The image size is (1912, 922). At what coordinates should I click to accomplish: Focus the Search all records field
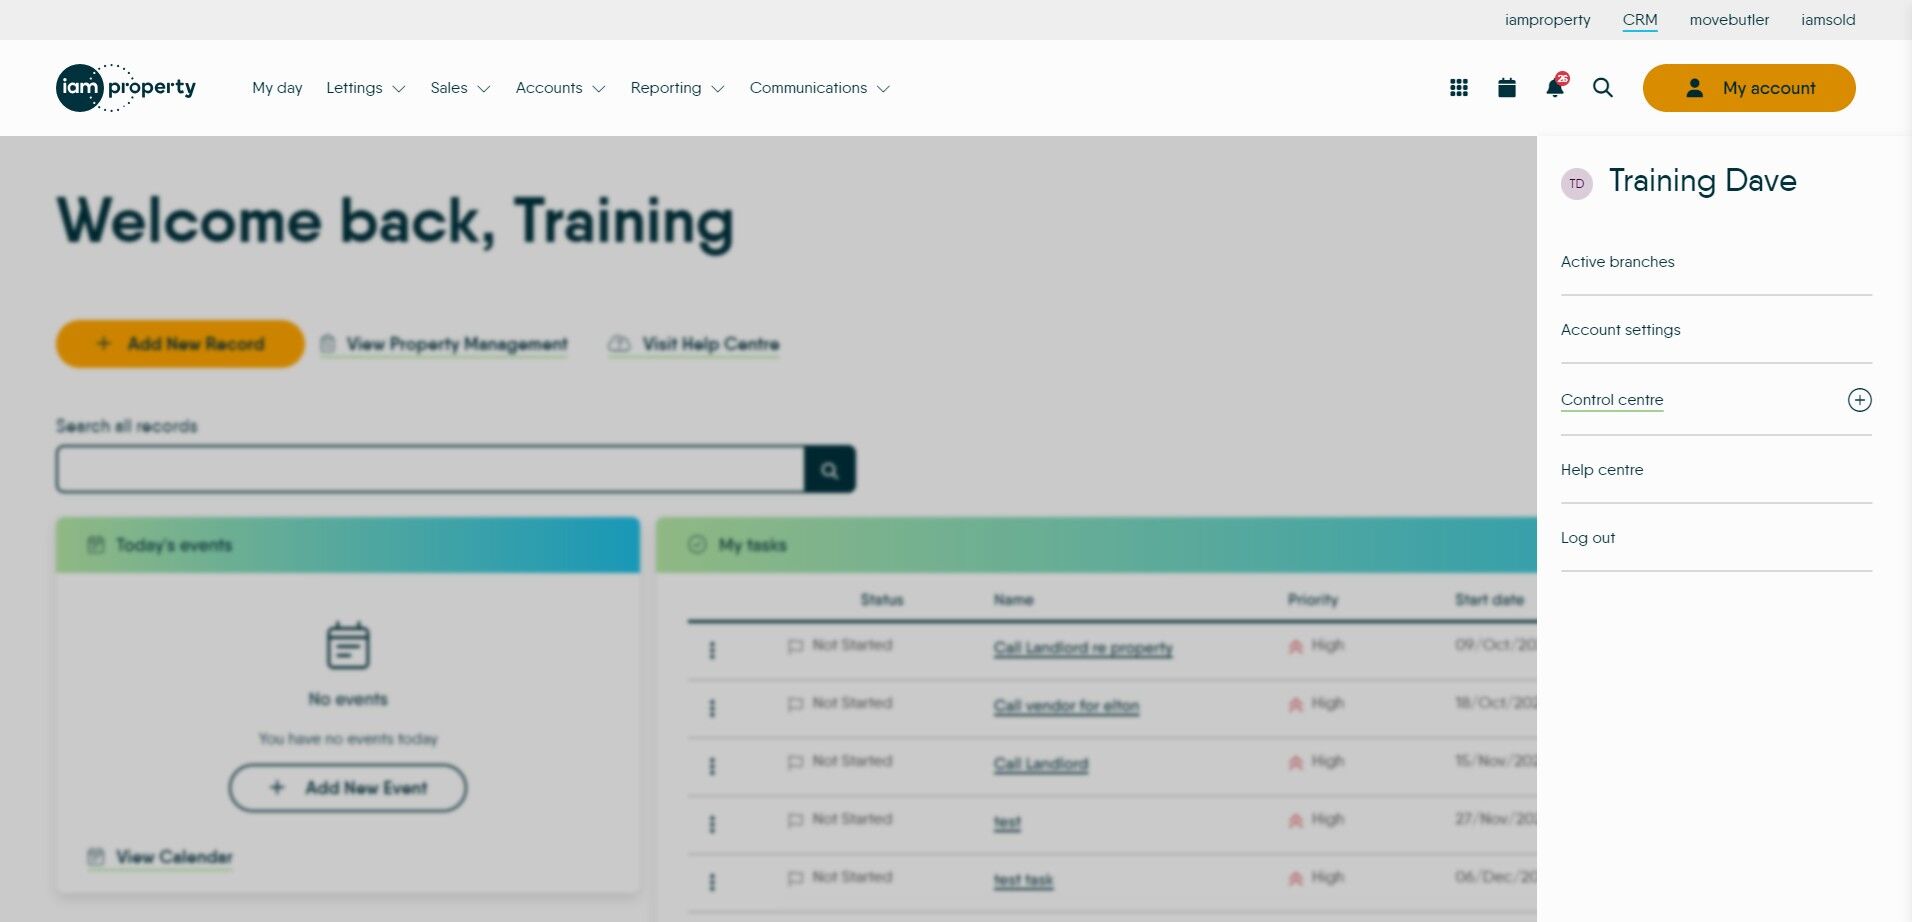(x=430, y=469)
